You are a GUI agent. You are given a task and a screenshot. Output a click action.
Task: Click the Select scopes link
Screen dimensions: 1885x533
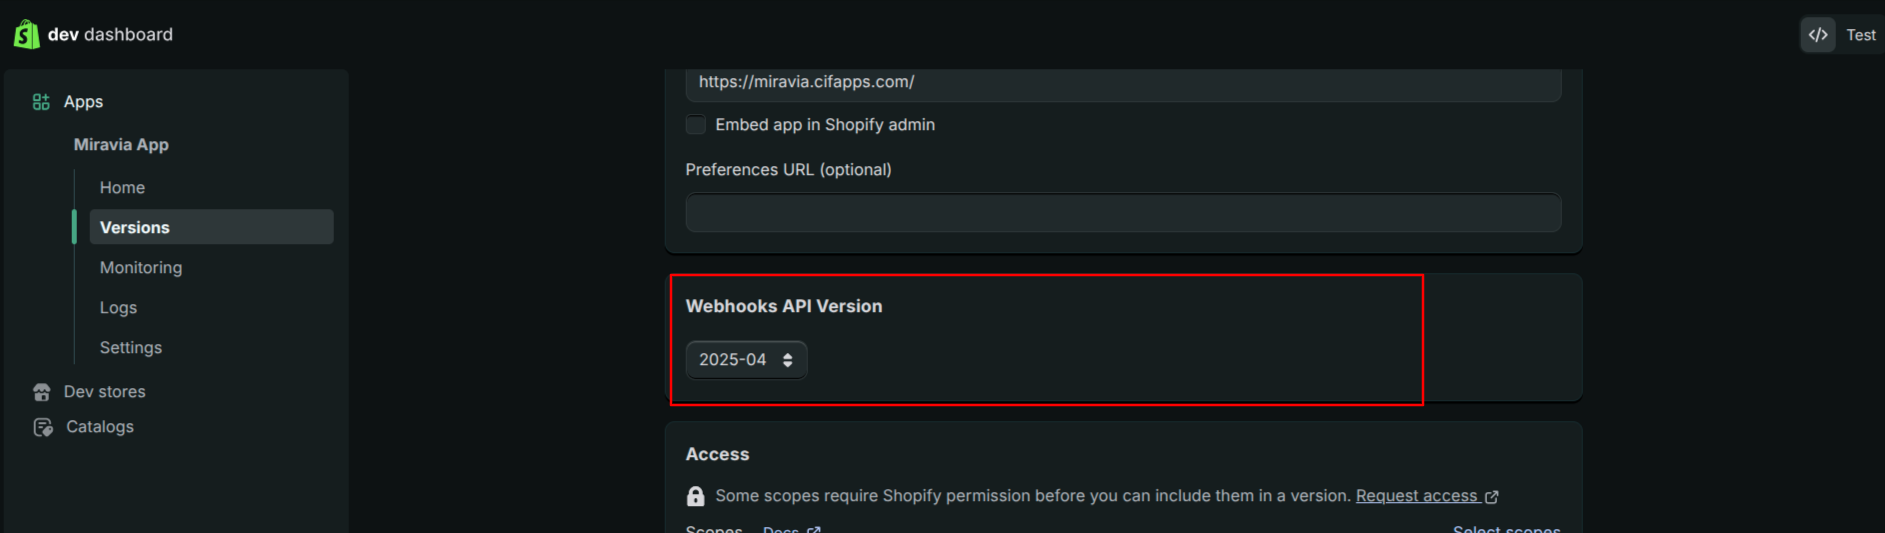[x=1506, y=528]
